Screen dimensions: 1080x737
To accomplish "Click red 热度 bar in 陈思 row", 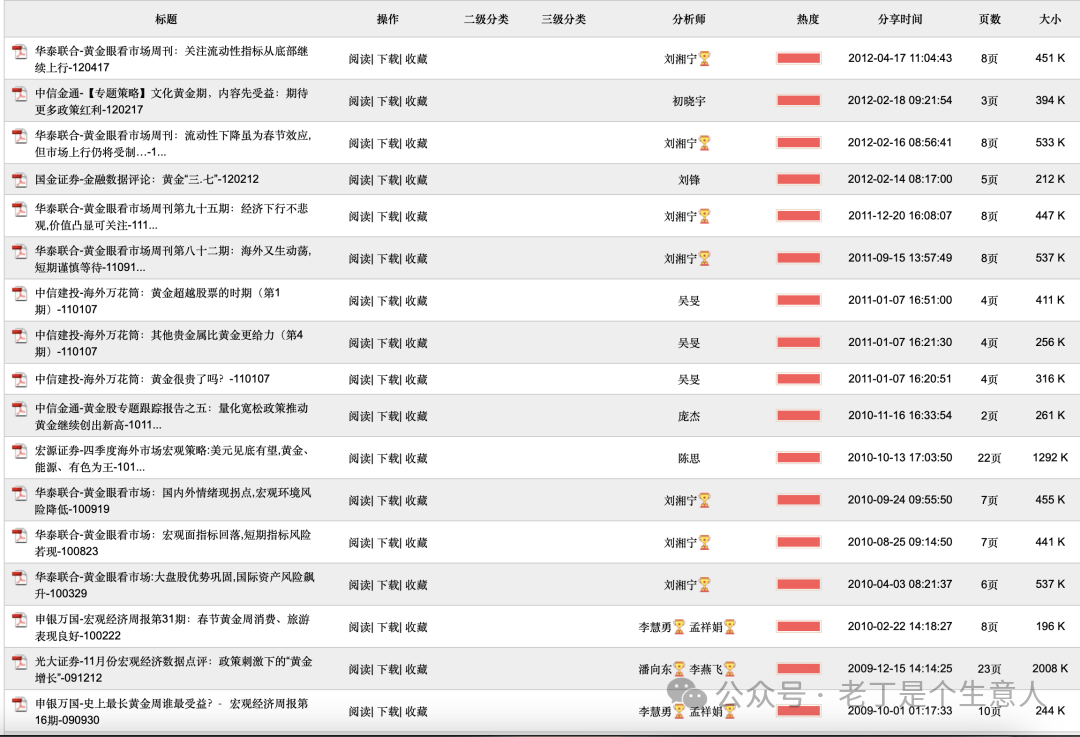I will click(798, 458).
